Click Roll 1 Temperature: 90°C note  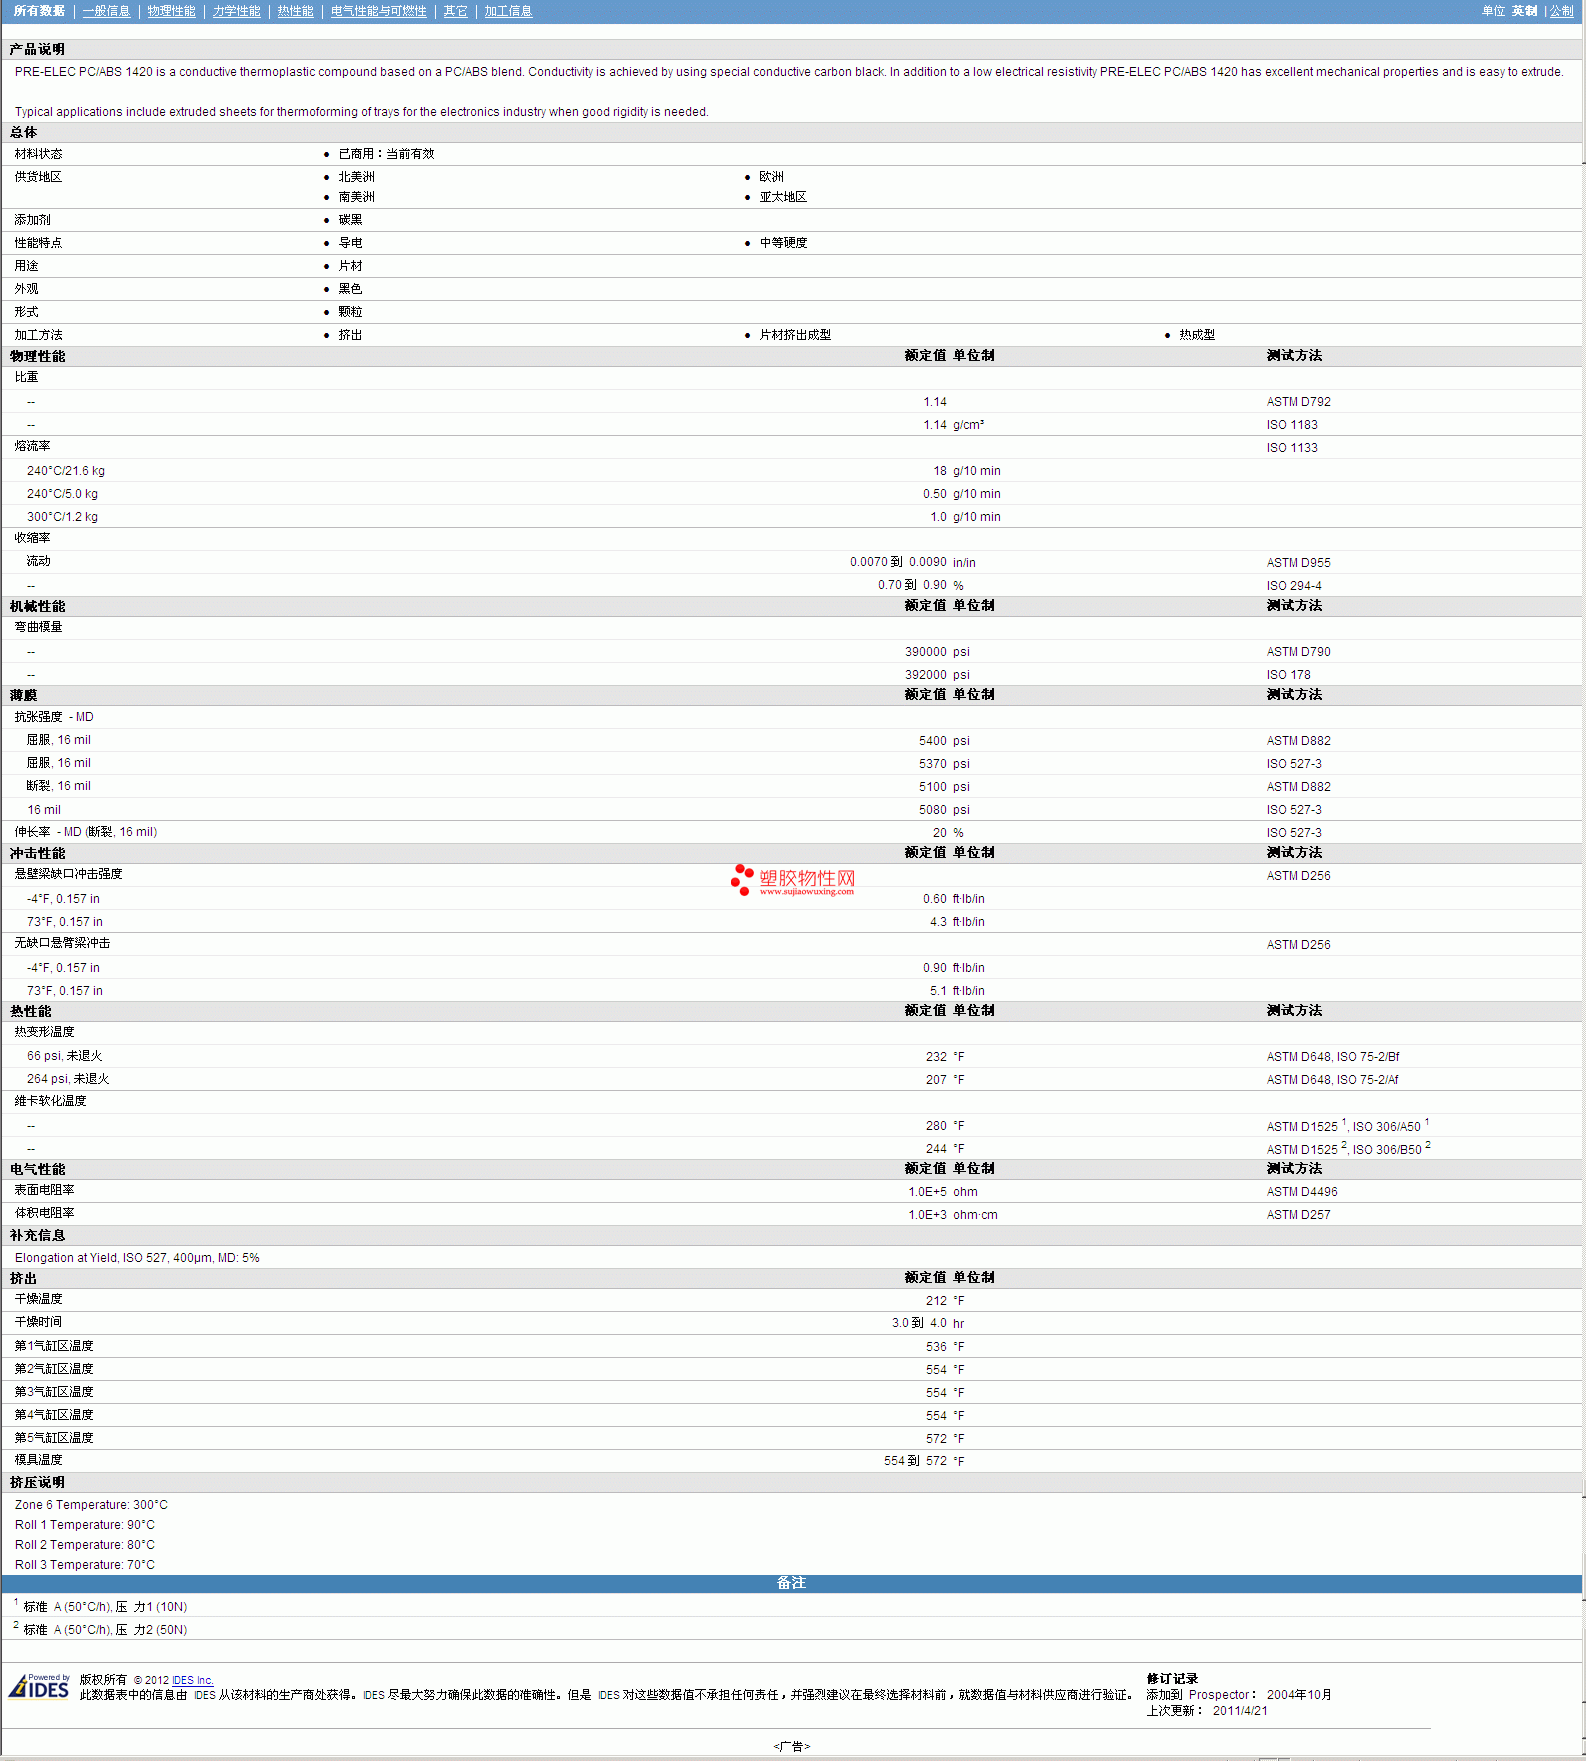85,1525
